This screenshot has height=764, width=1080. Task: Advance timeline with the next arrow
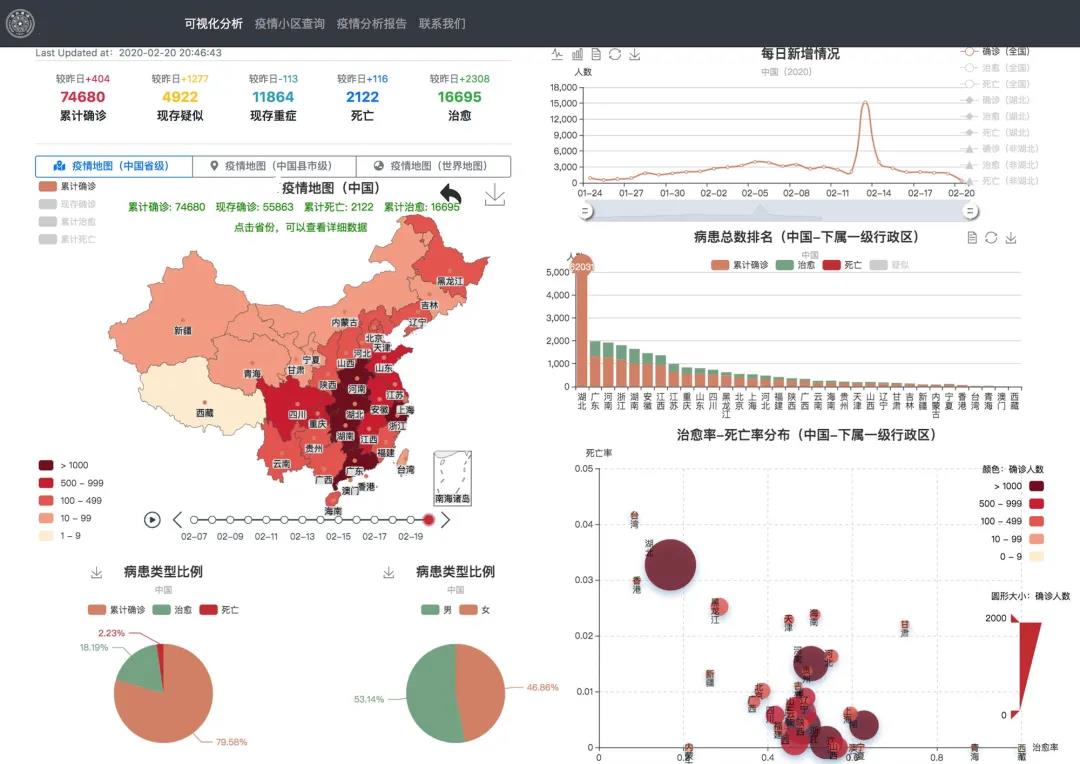446,519
